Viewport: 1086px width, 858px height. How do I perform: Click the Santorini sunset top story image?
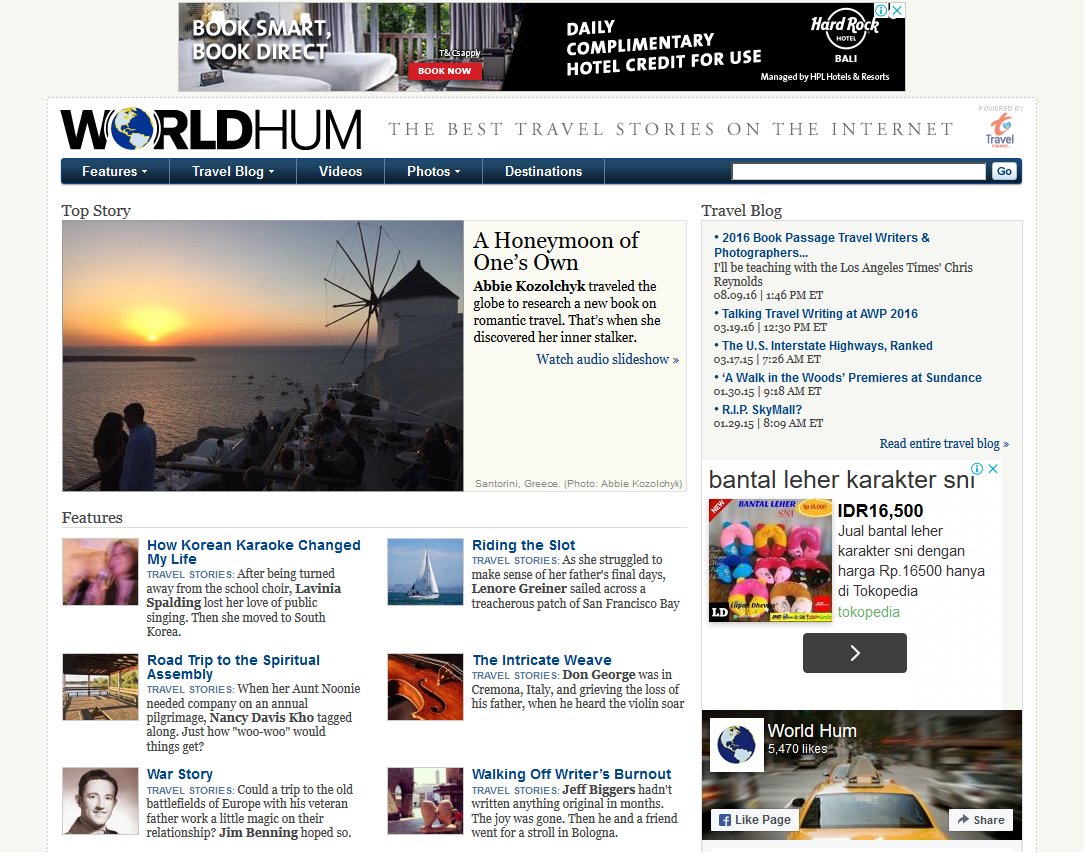[263, 355]
